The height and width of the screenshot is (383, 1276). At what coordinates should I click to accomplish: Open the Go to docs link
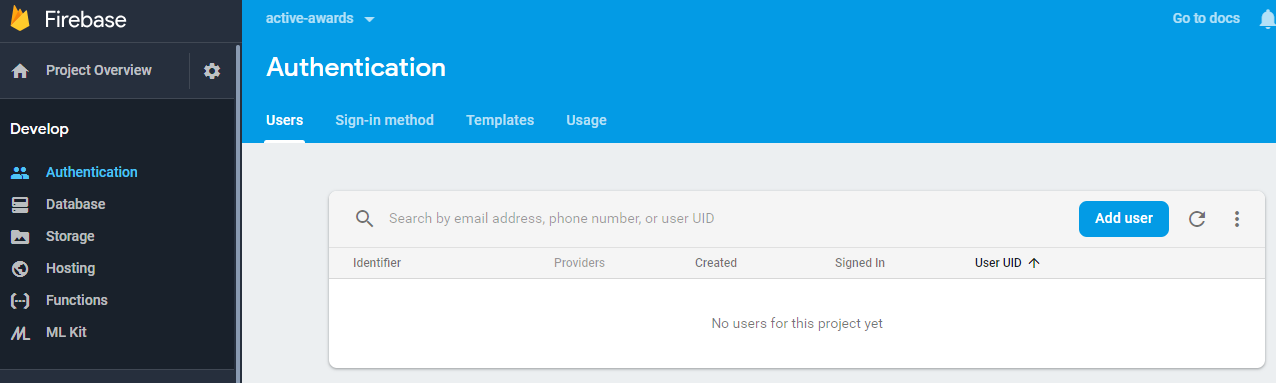(1206, 18)
